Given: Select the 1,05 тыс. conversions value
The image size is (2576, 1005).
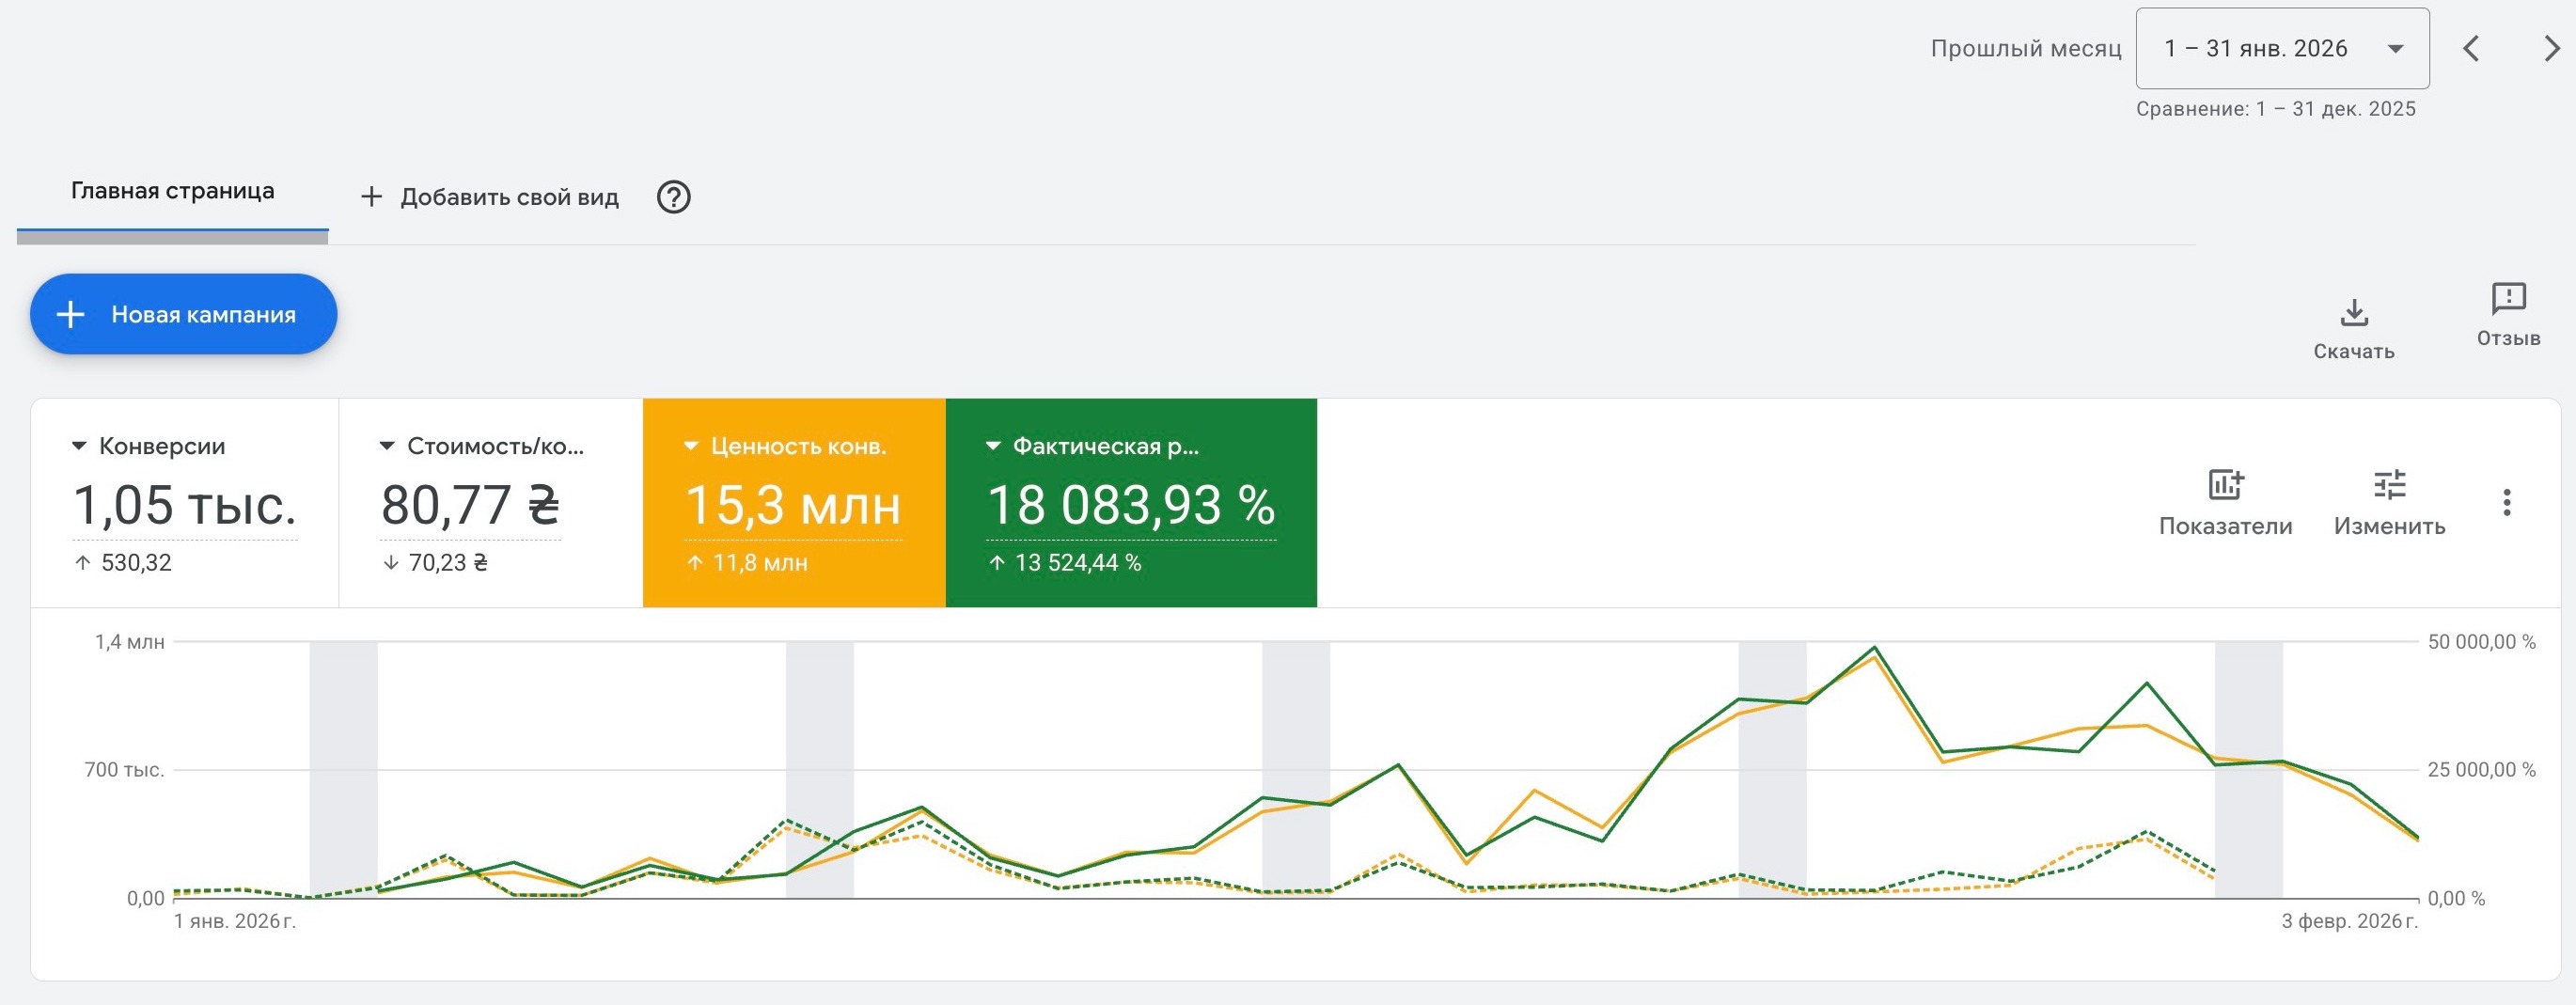Looking at the screenshot, I should click(x=185, y=506).
